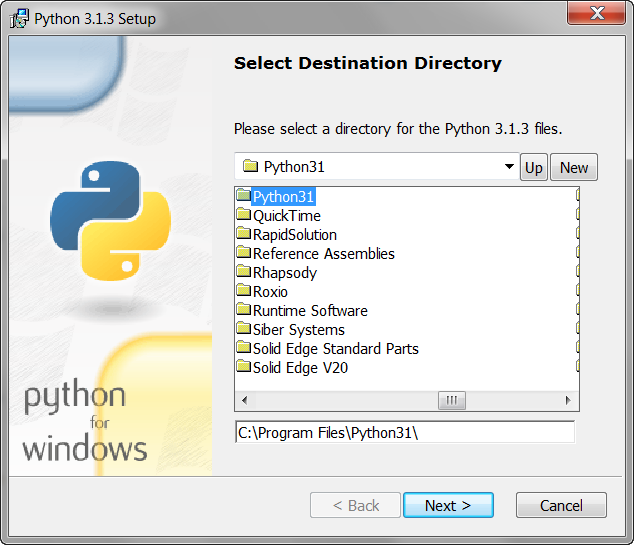The width and height of the screenshot is (634, 545).
Task: Select Runtime Software folder entry
Action: 310,311
